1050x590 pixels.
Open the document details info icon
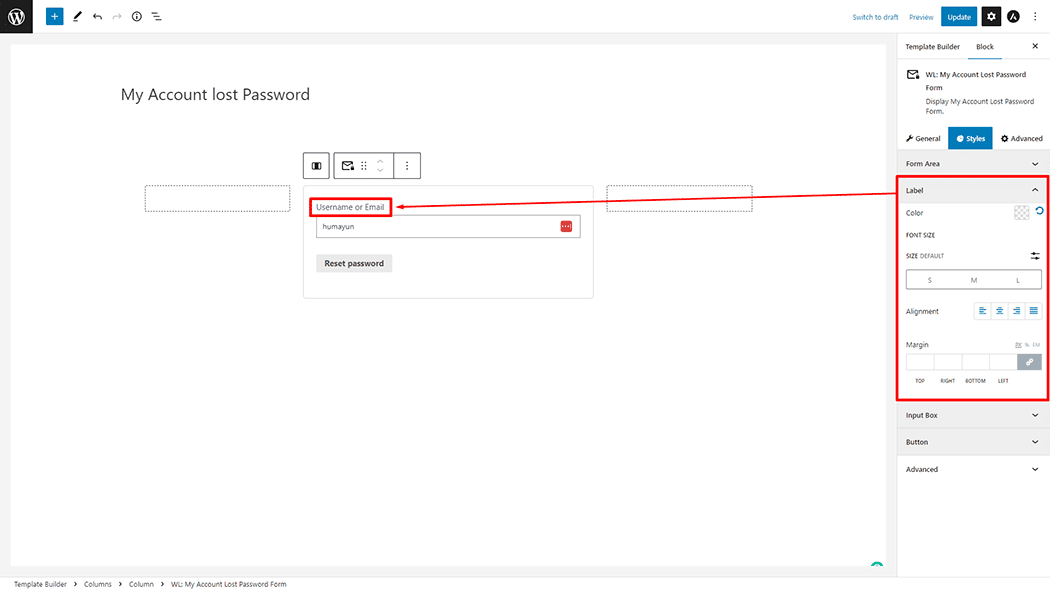pyautogui.click(x=137, y=17)
